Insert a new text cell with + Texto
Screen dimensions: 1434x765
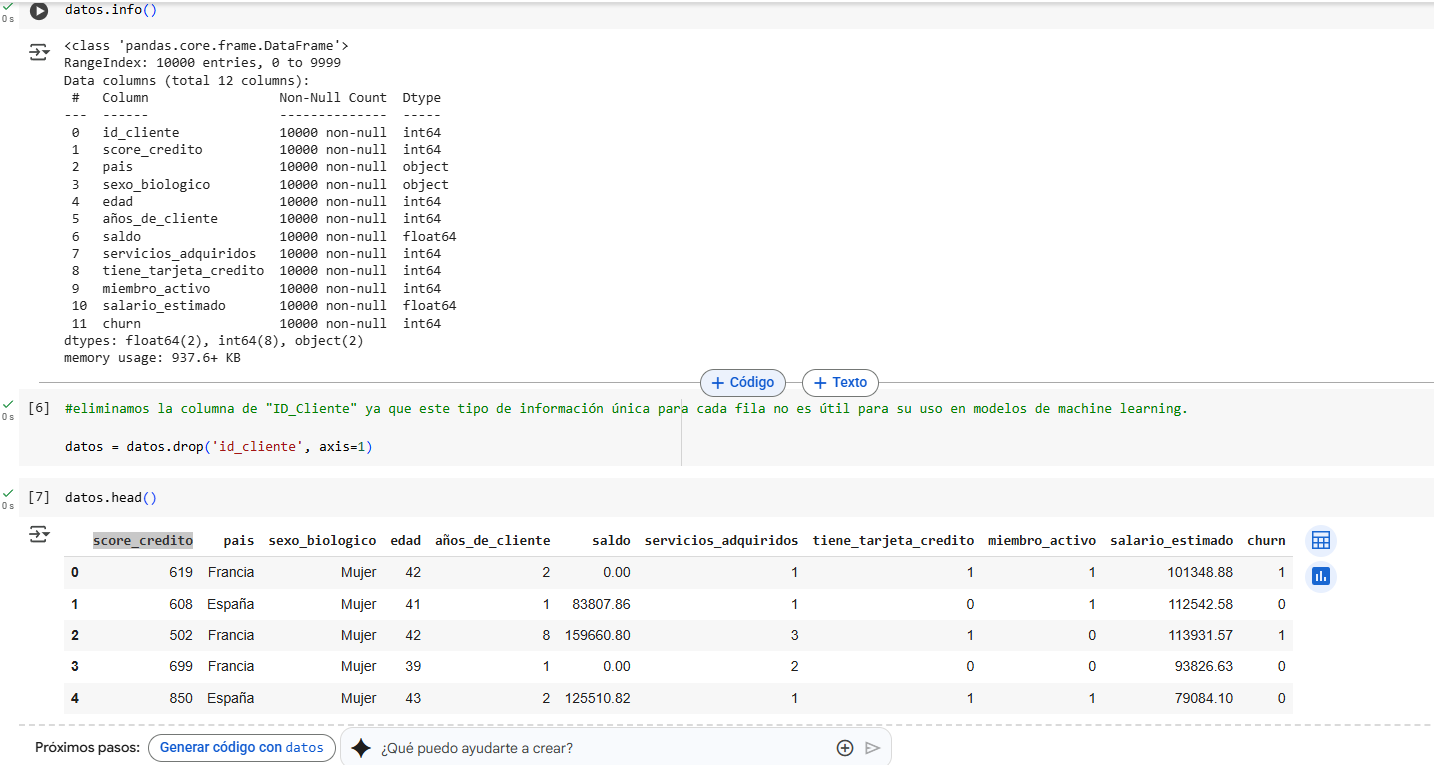click(x=840, y=382)
